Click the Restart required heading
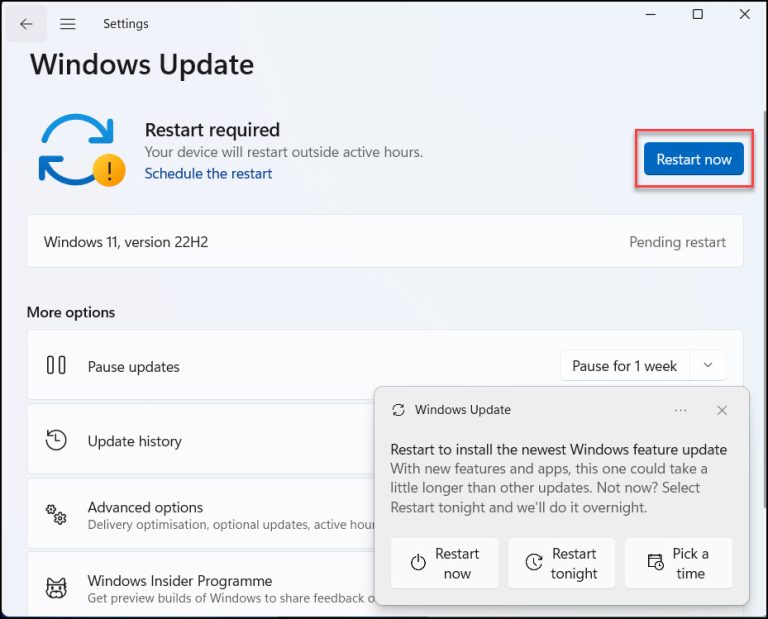The width and height of the screenshot is (768, 619). pos(212,130)
